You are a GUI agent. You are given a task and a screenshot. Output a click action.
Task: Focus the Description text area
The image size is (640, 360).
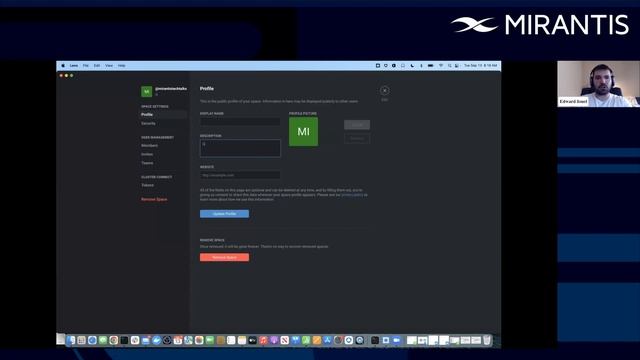tap(240, 148)
